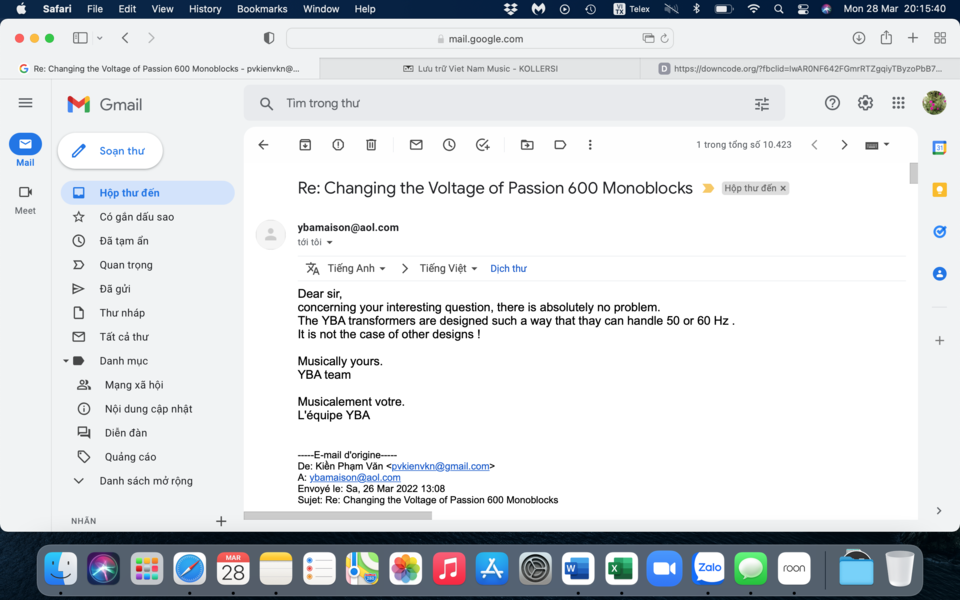Viewport: 960px width, 600px height.
Task: Open Tất cả thư all mail
Action: point(148,337)
